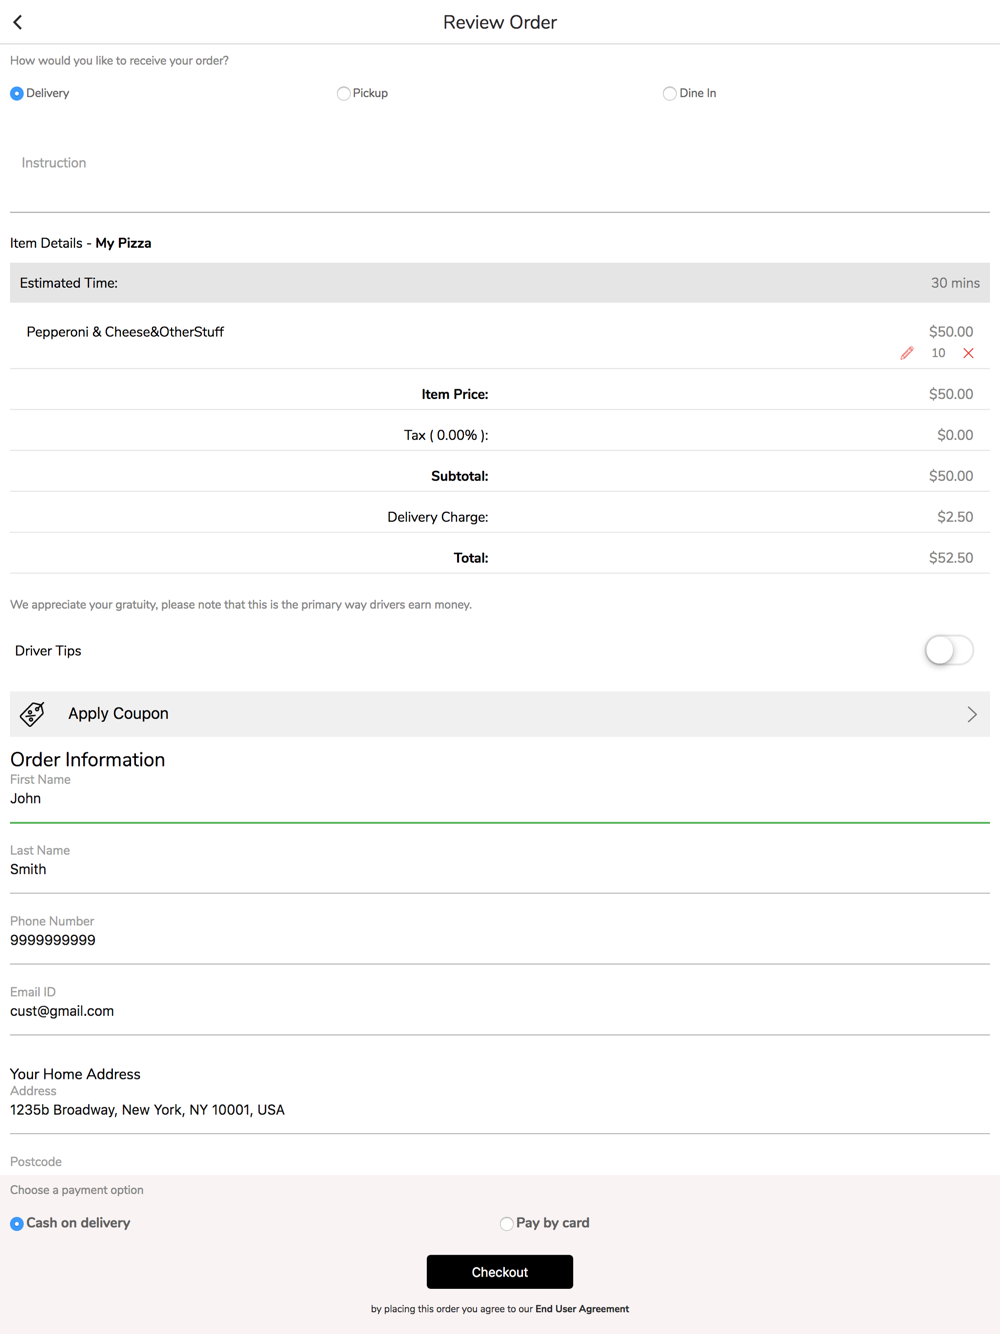The width and height of the screenshot is (1000, 1334).
Task: Click the Phone Number field
Action: [x=500, y=941]
